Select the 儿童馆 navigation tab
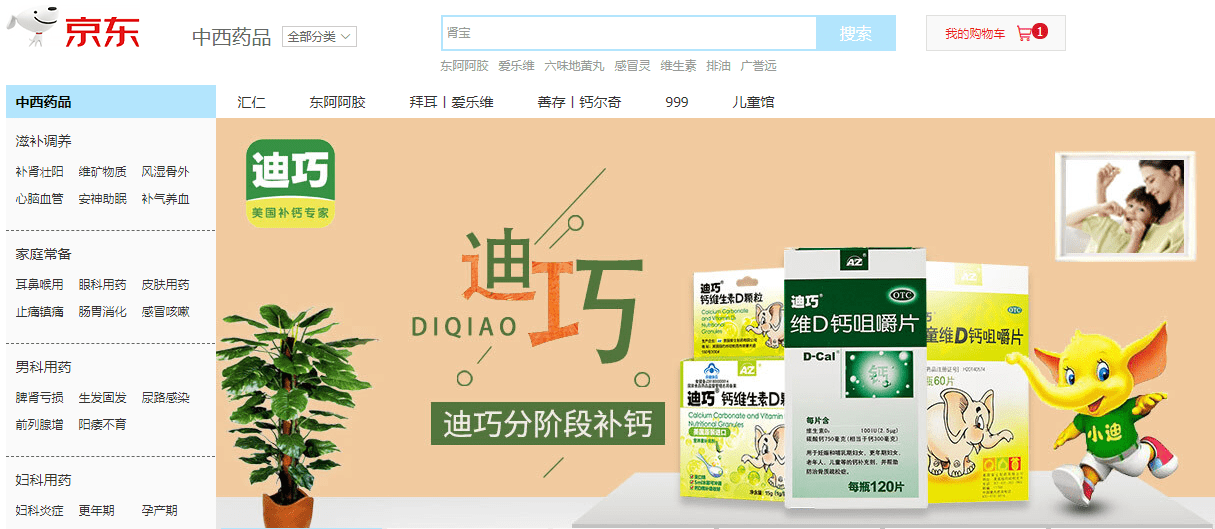The width and height of the screenshot is (1215, 529). 753,102
